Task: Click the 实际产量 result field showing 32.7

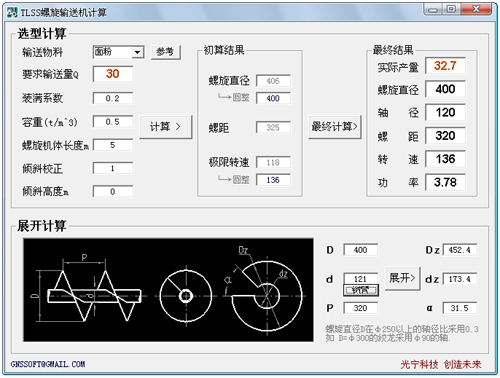Action: pos(445,66)
